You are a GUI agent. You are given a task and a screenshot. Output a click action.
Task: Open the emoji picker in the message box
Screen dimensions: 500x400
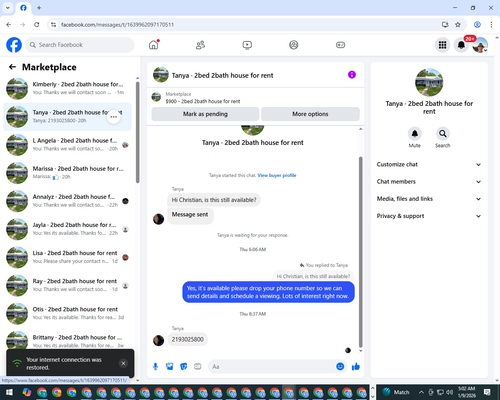[340, 367]
